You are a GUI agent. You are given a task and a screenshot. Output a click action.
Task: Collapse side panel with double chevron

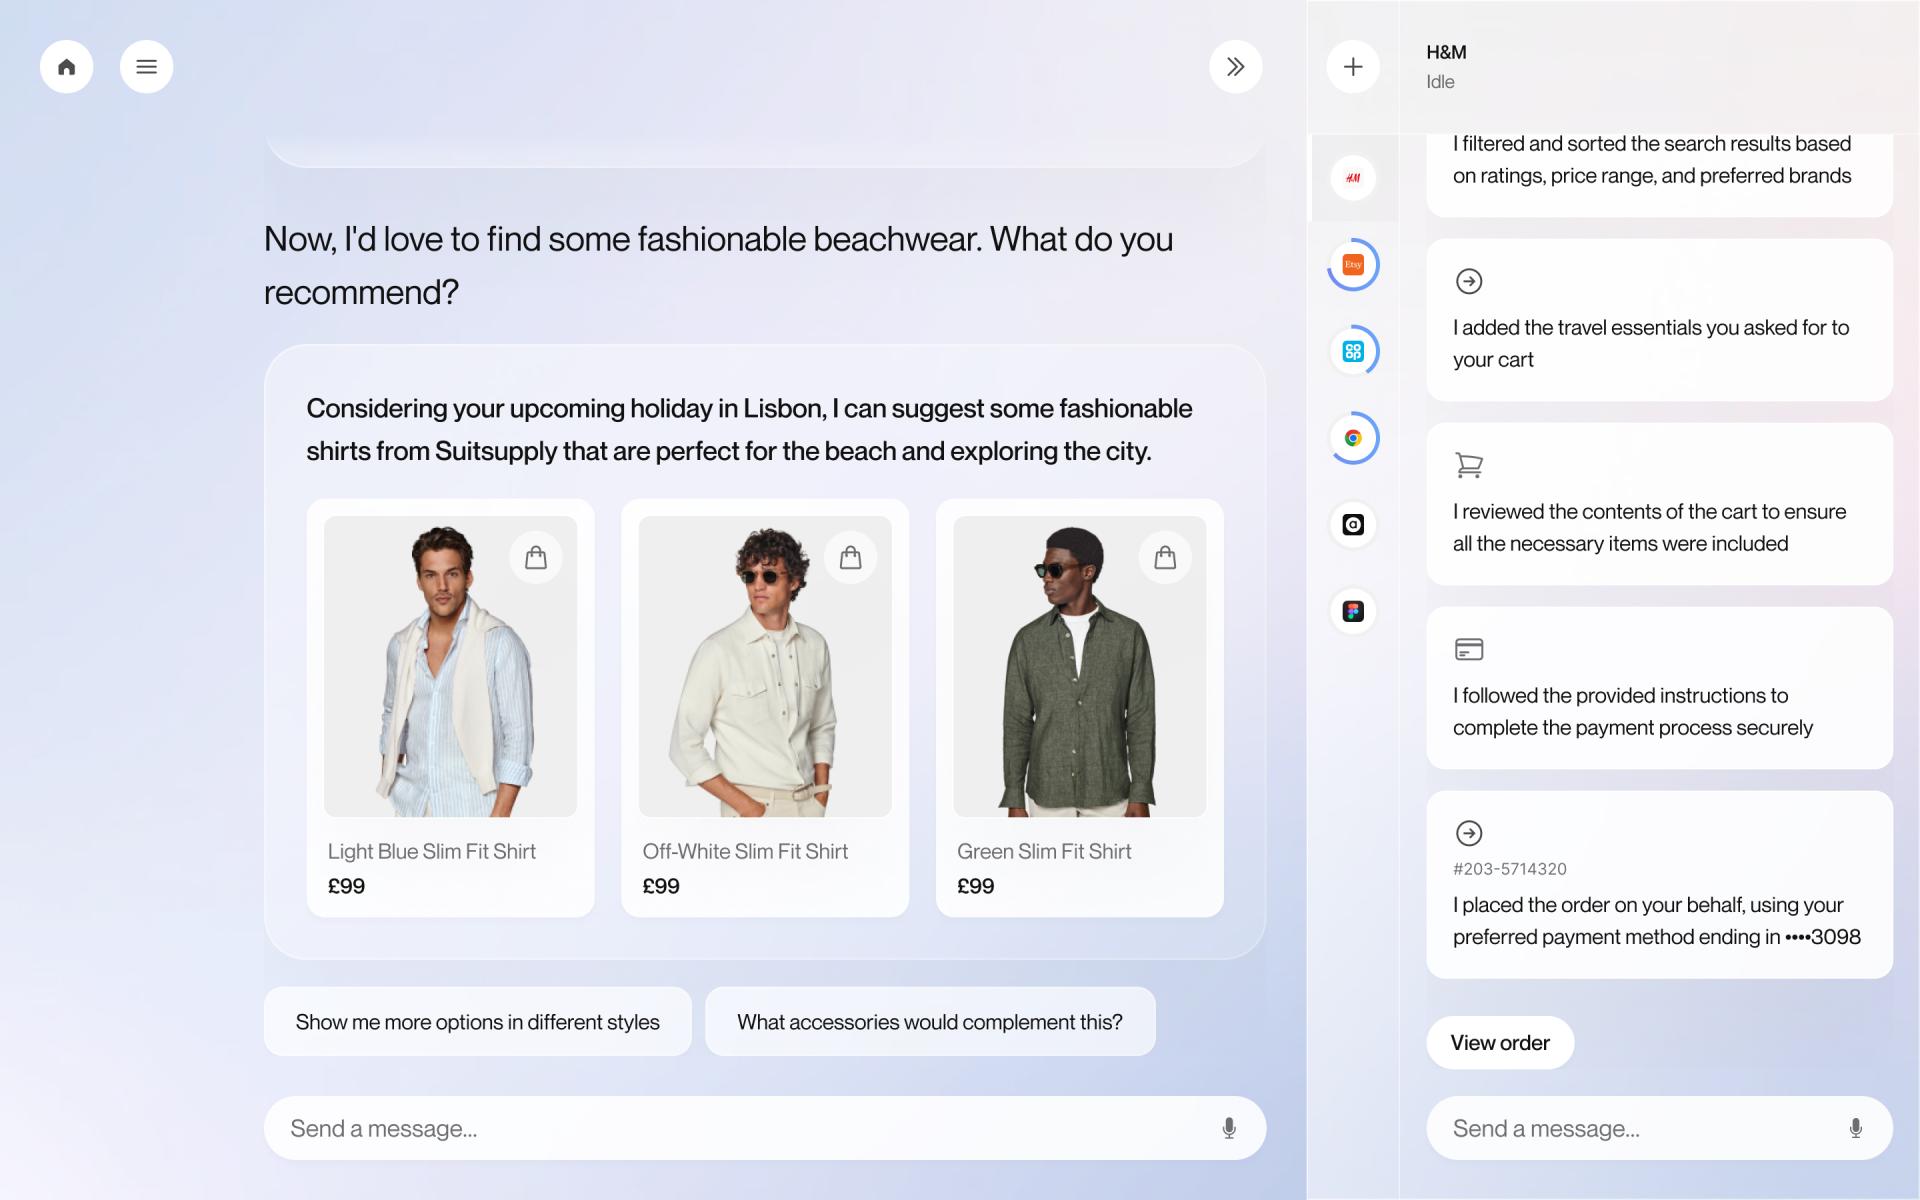pos(1236,67)
